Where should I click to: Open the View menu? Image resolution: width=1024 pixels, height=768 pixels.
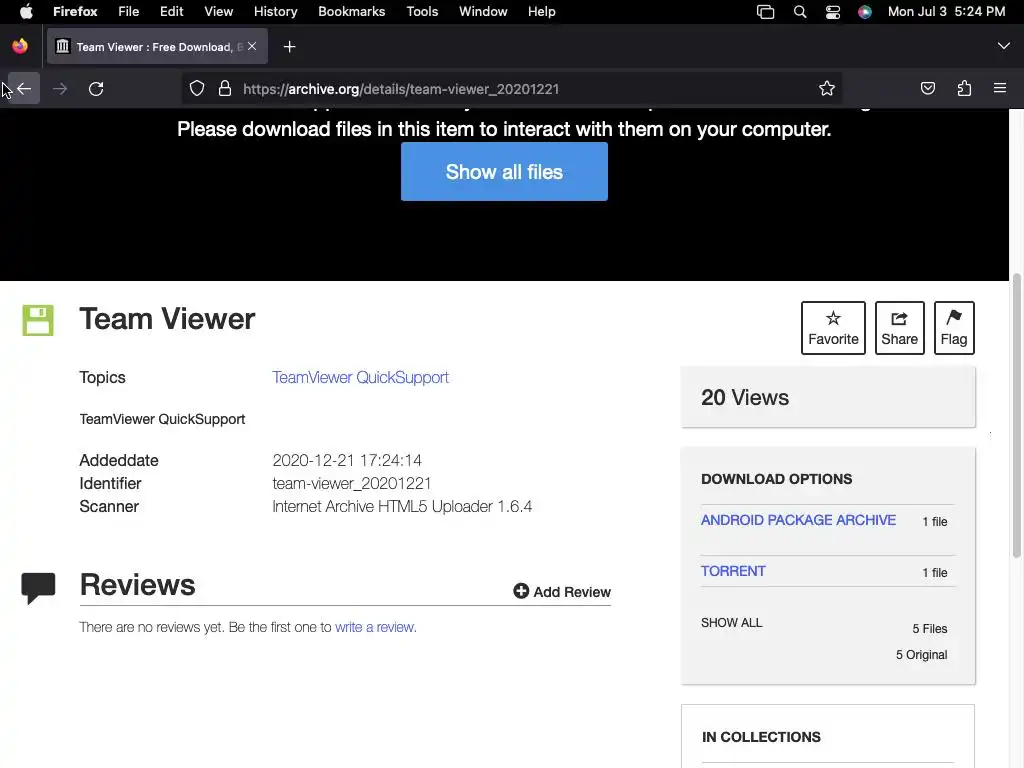(218, 11)
